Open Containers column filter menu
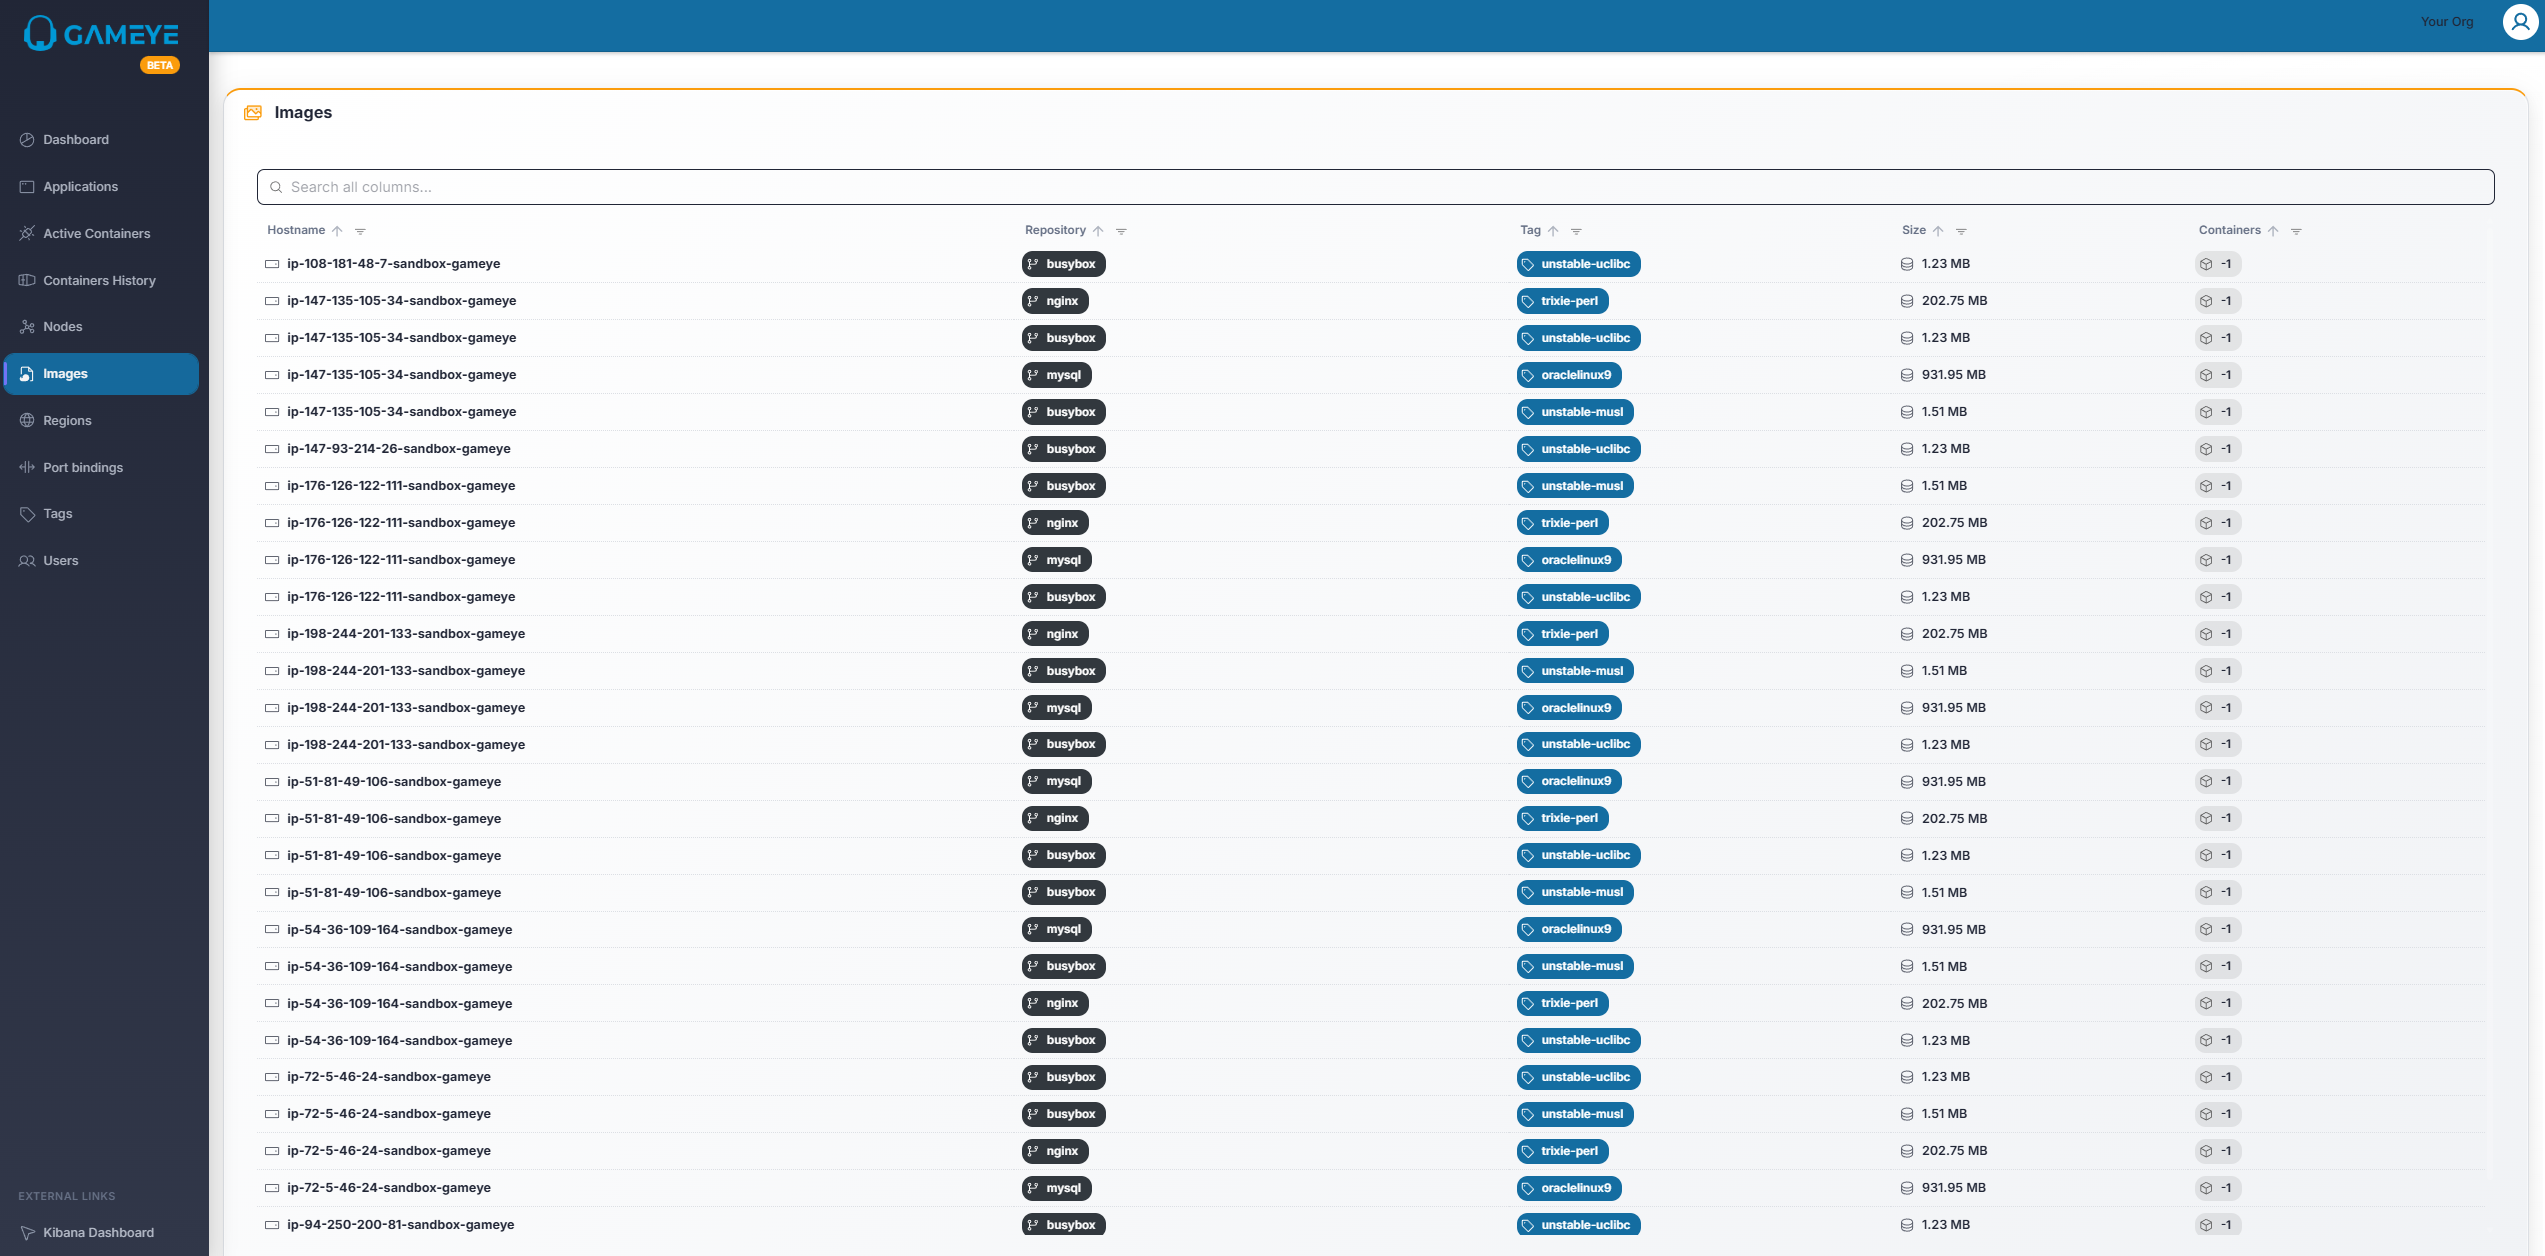Image resolution: width=2545 pixels, height=1256 pixels. 2296,231
